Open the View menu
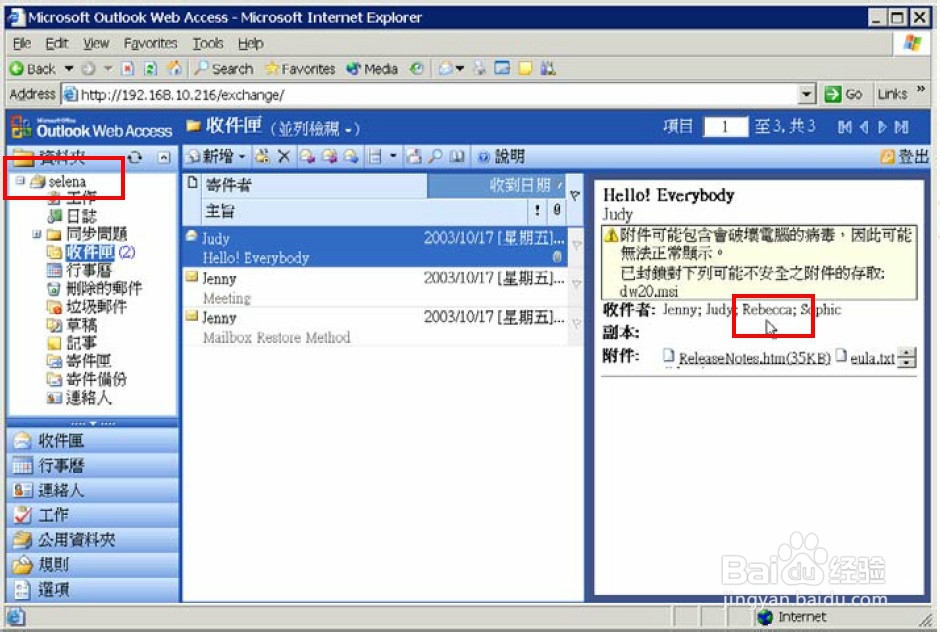 point(96,43)
